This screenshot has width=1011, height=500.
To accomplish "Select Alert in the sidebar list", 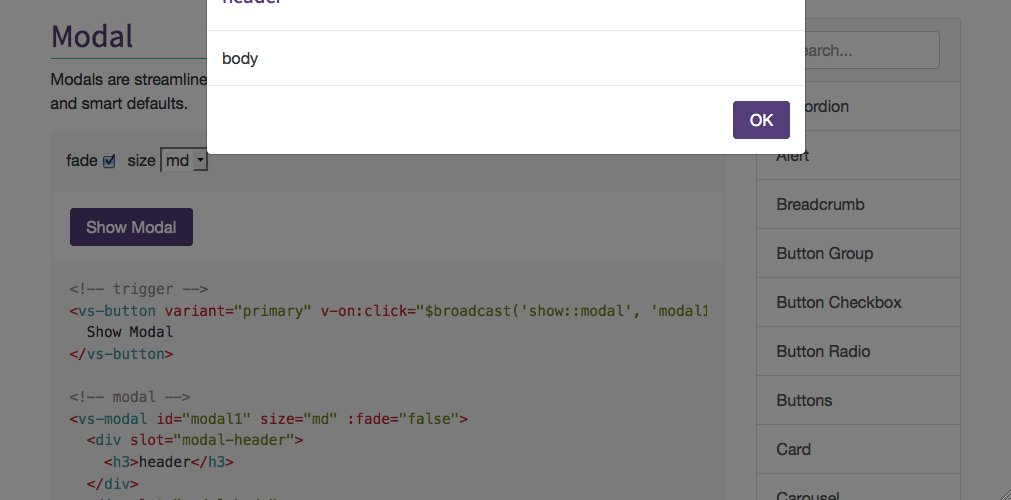I will (857, 156).
